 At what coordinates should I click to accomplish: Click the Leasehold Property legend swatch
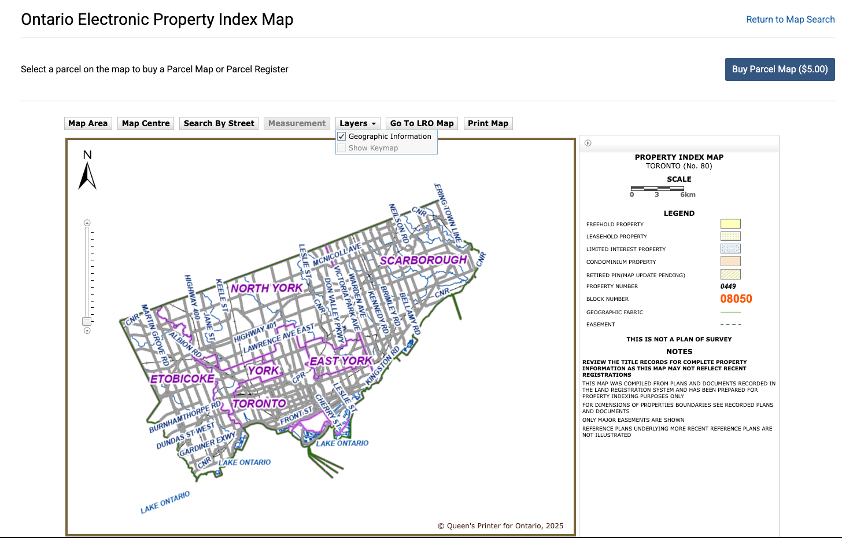pyautogui.click(x=730, y=236)
